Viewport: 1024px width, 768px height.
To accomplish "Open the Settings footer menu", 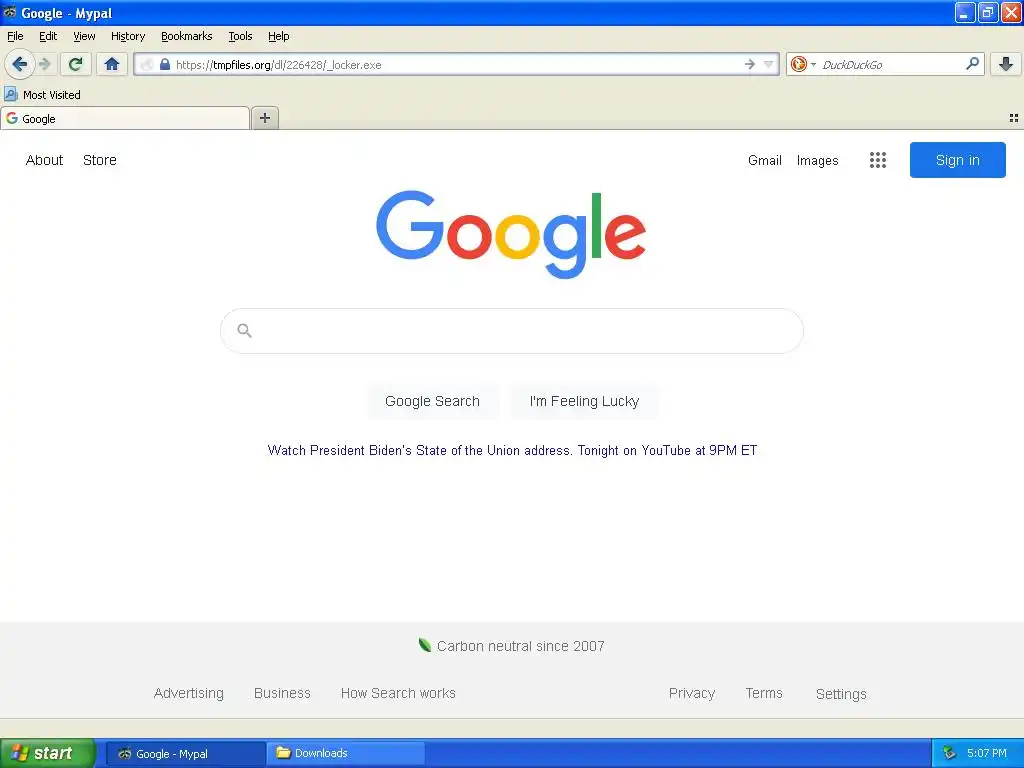I will (841, 694).
